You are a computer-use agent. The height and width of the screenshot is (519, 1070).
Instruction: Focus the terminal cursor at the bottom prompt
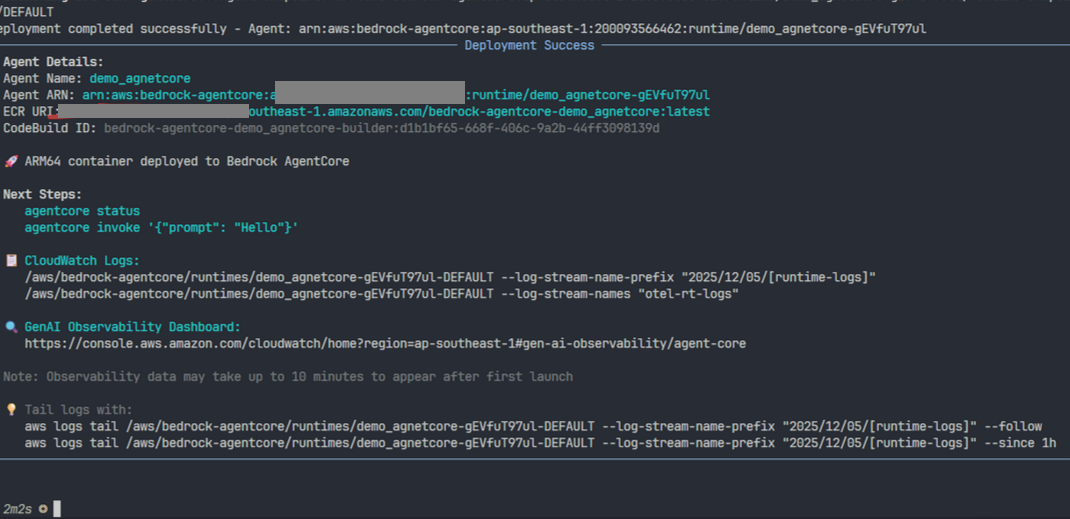click(x=57, y=509)
